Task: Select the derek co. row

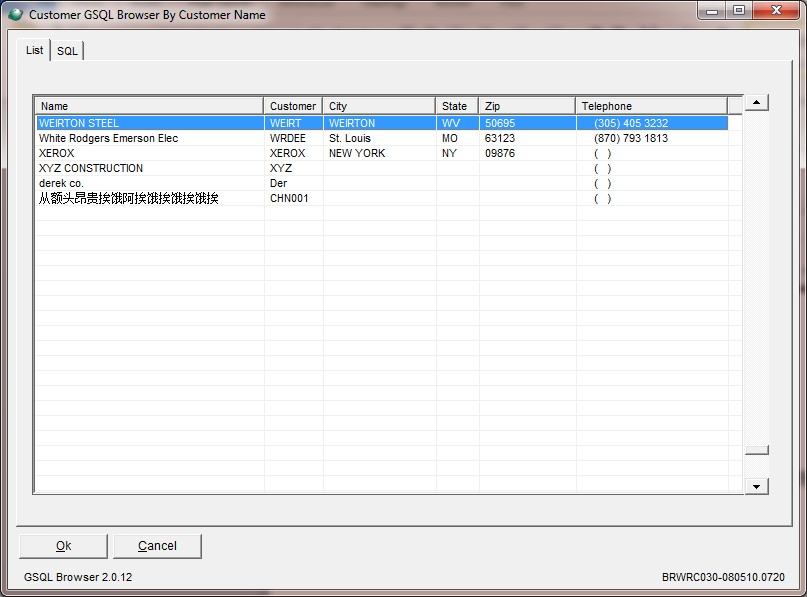Action: click(x=382, y=183)
